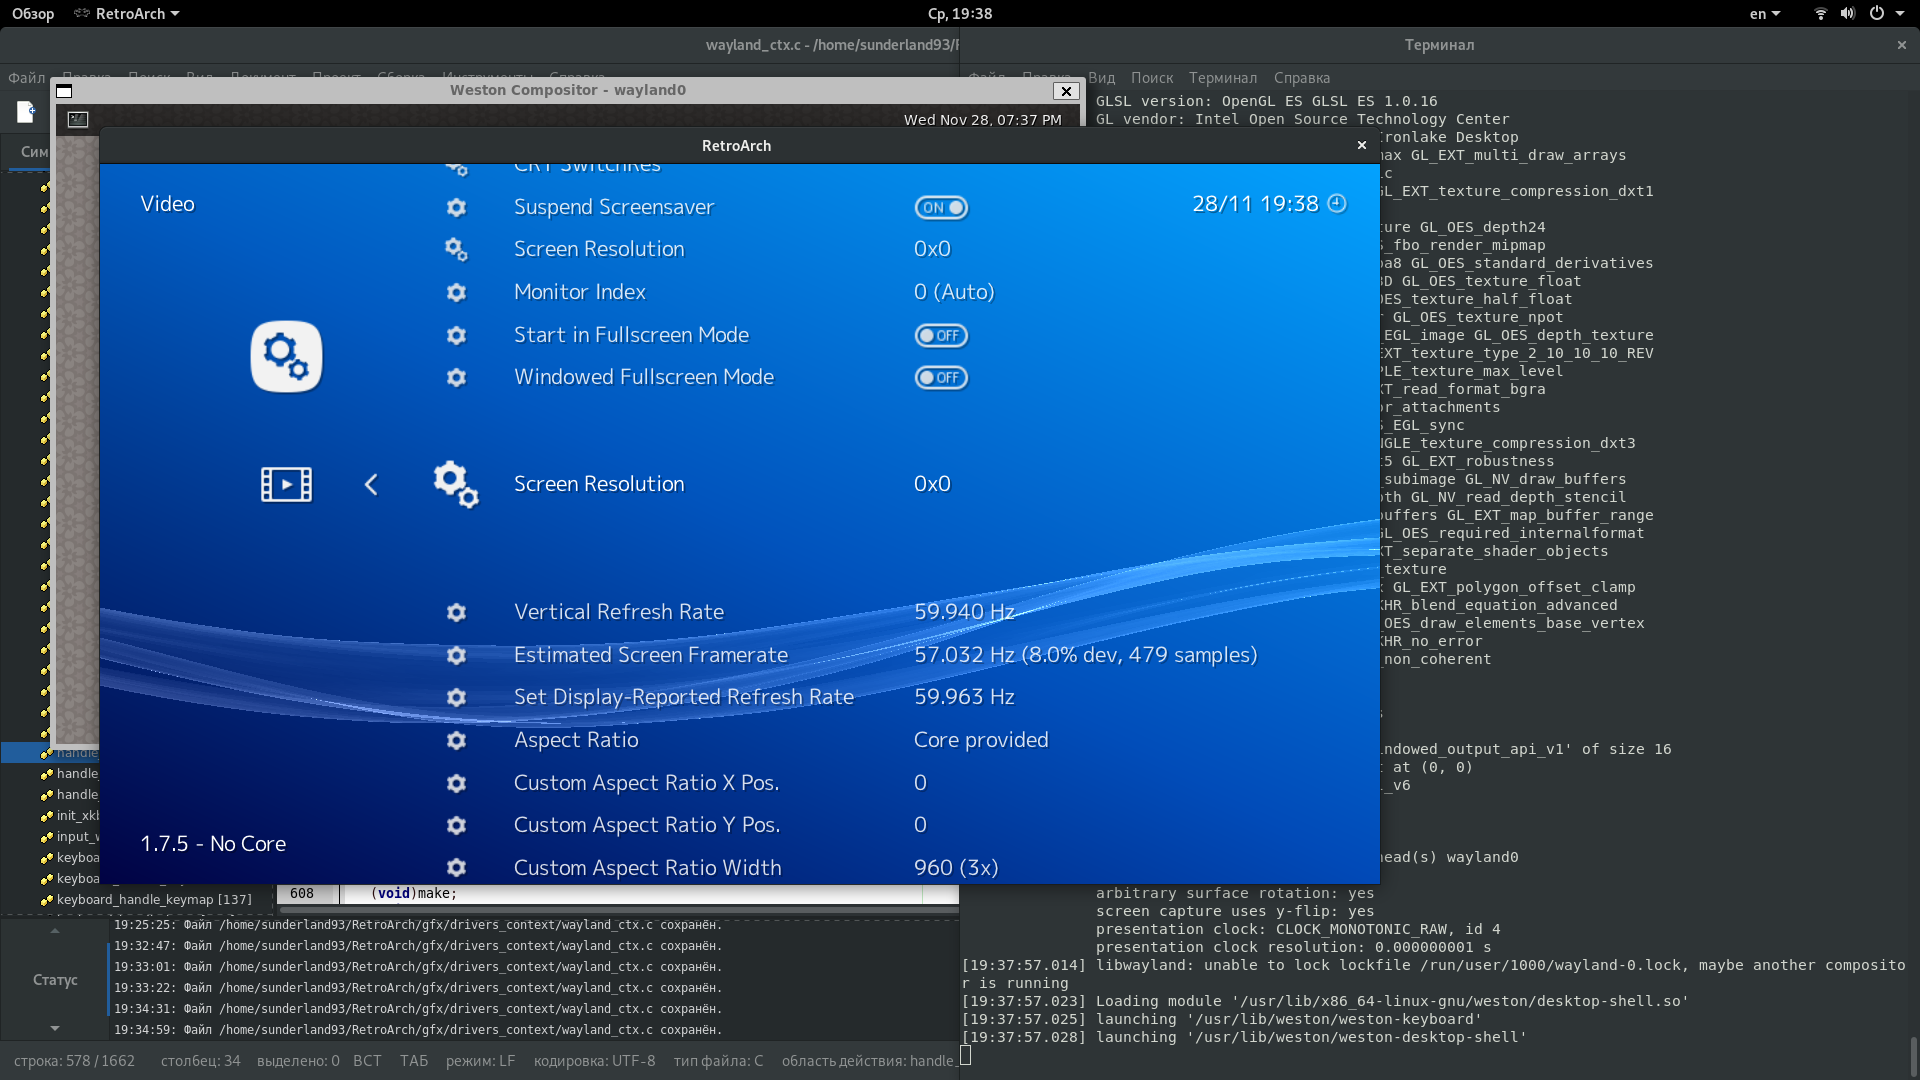Select the init_xkb symbol in the editor tree
This screenshot has width=1920, height=1080.
(77, 816)
